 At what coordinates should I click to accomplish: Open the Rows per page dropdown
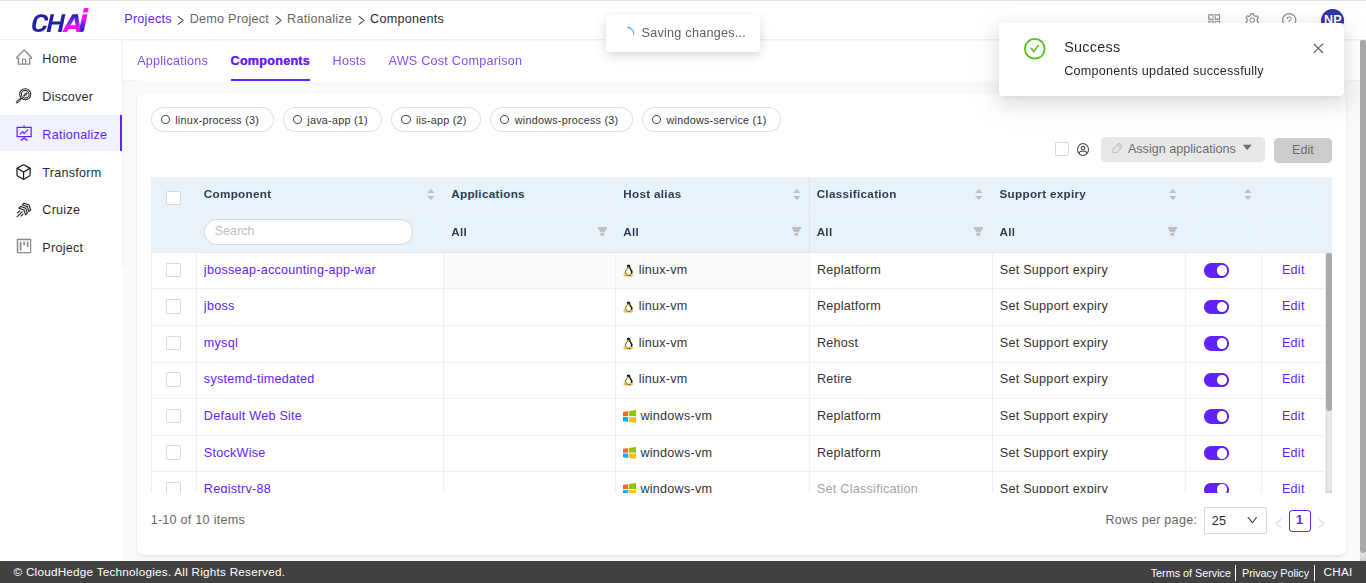tap(1235, 520)
